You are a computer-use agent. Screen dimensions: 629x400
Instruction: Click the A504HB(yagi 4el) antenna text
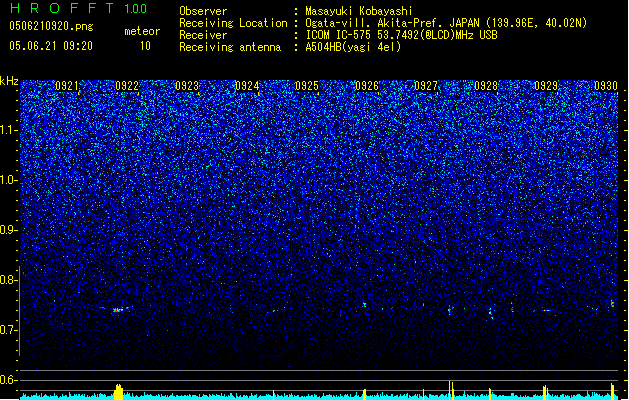(353, 47)
